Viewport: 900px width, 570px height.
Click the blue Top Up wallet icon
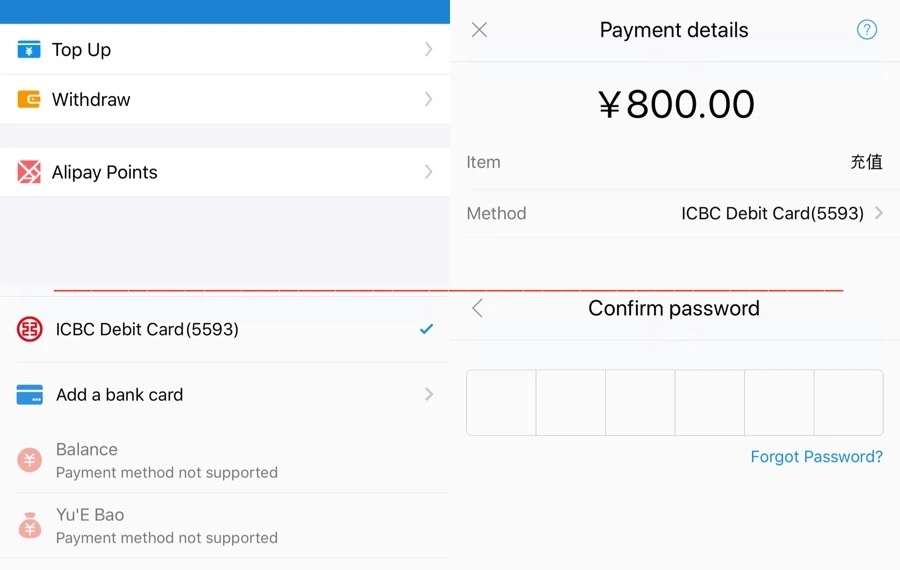(x=29, y=50)
